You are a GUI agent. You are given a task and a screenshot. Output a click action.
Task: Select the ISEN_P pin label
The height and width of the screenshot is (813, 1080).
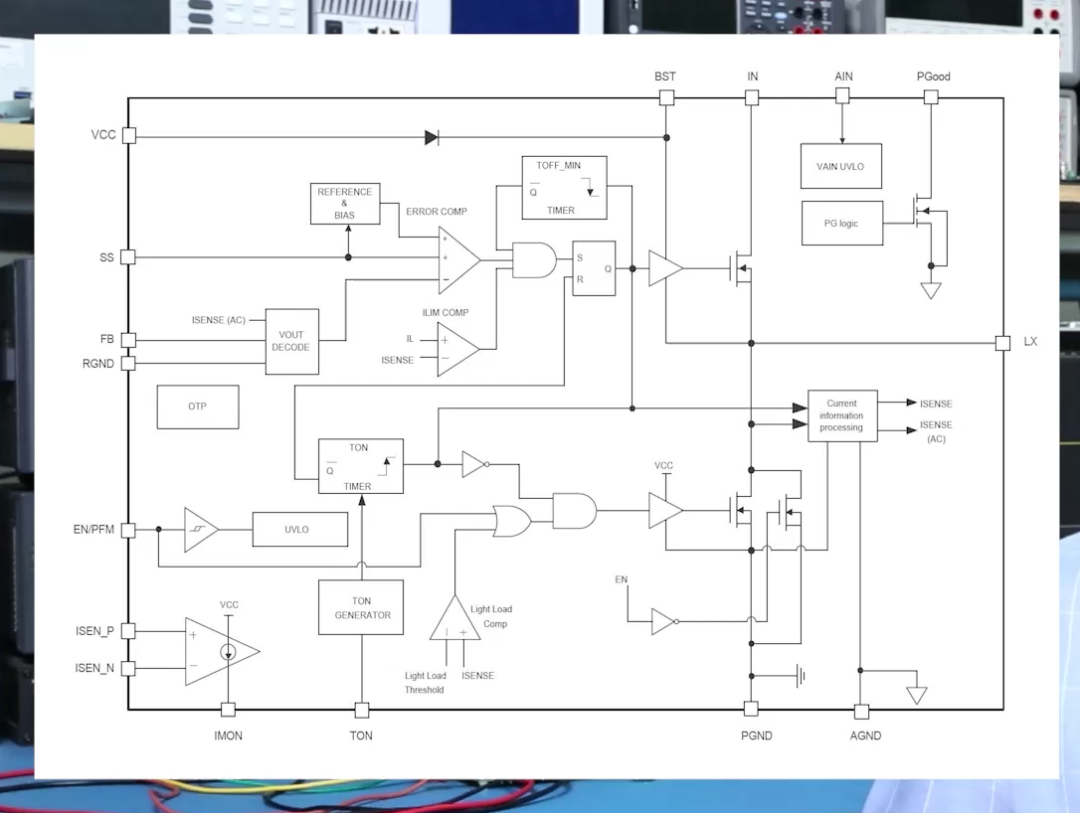tap(95, 631)
